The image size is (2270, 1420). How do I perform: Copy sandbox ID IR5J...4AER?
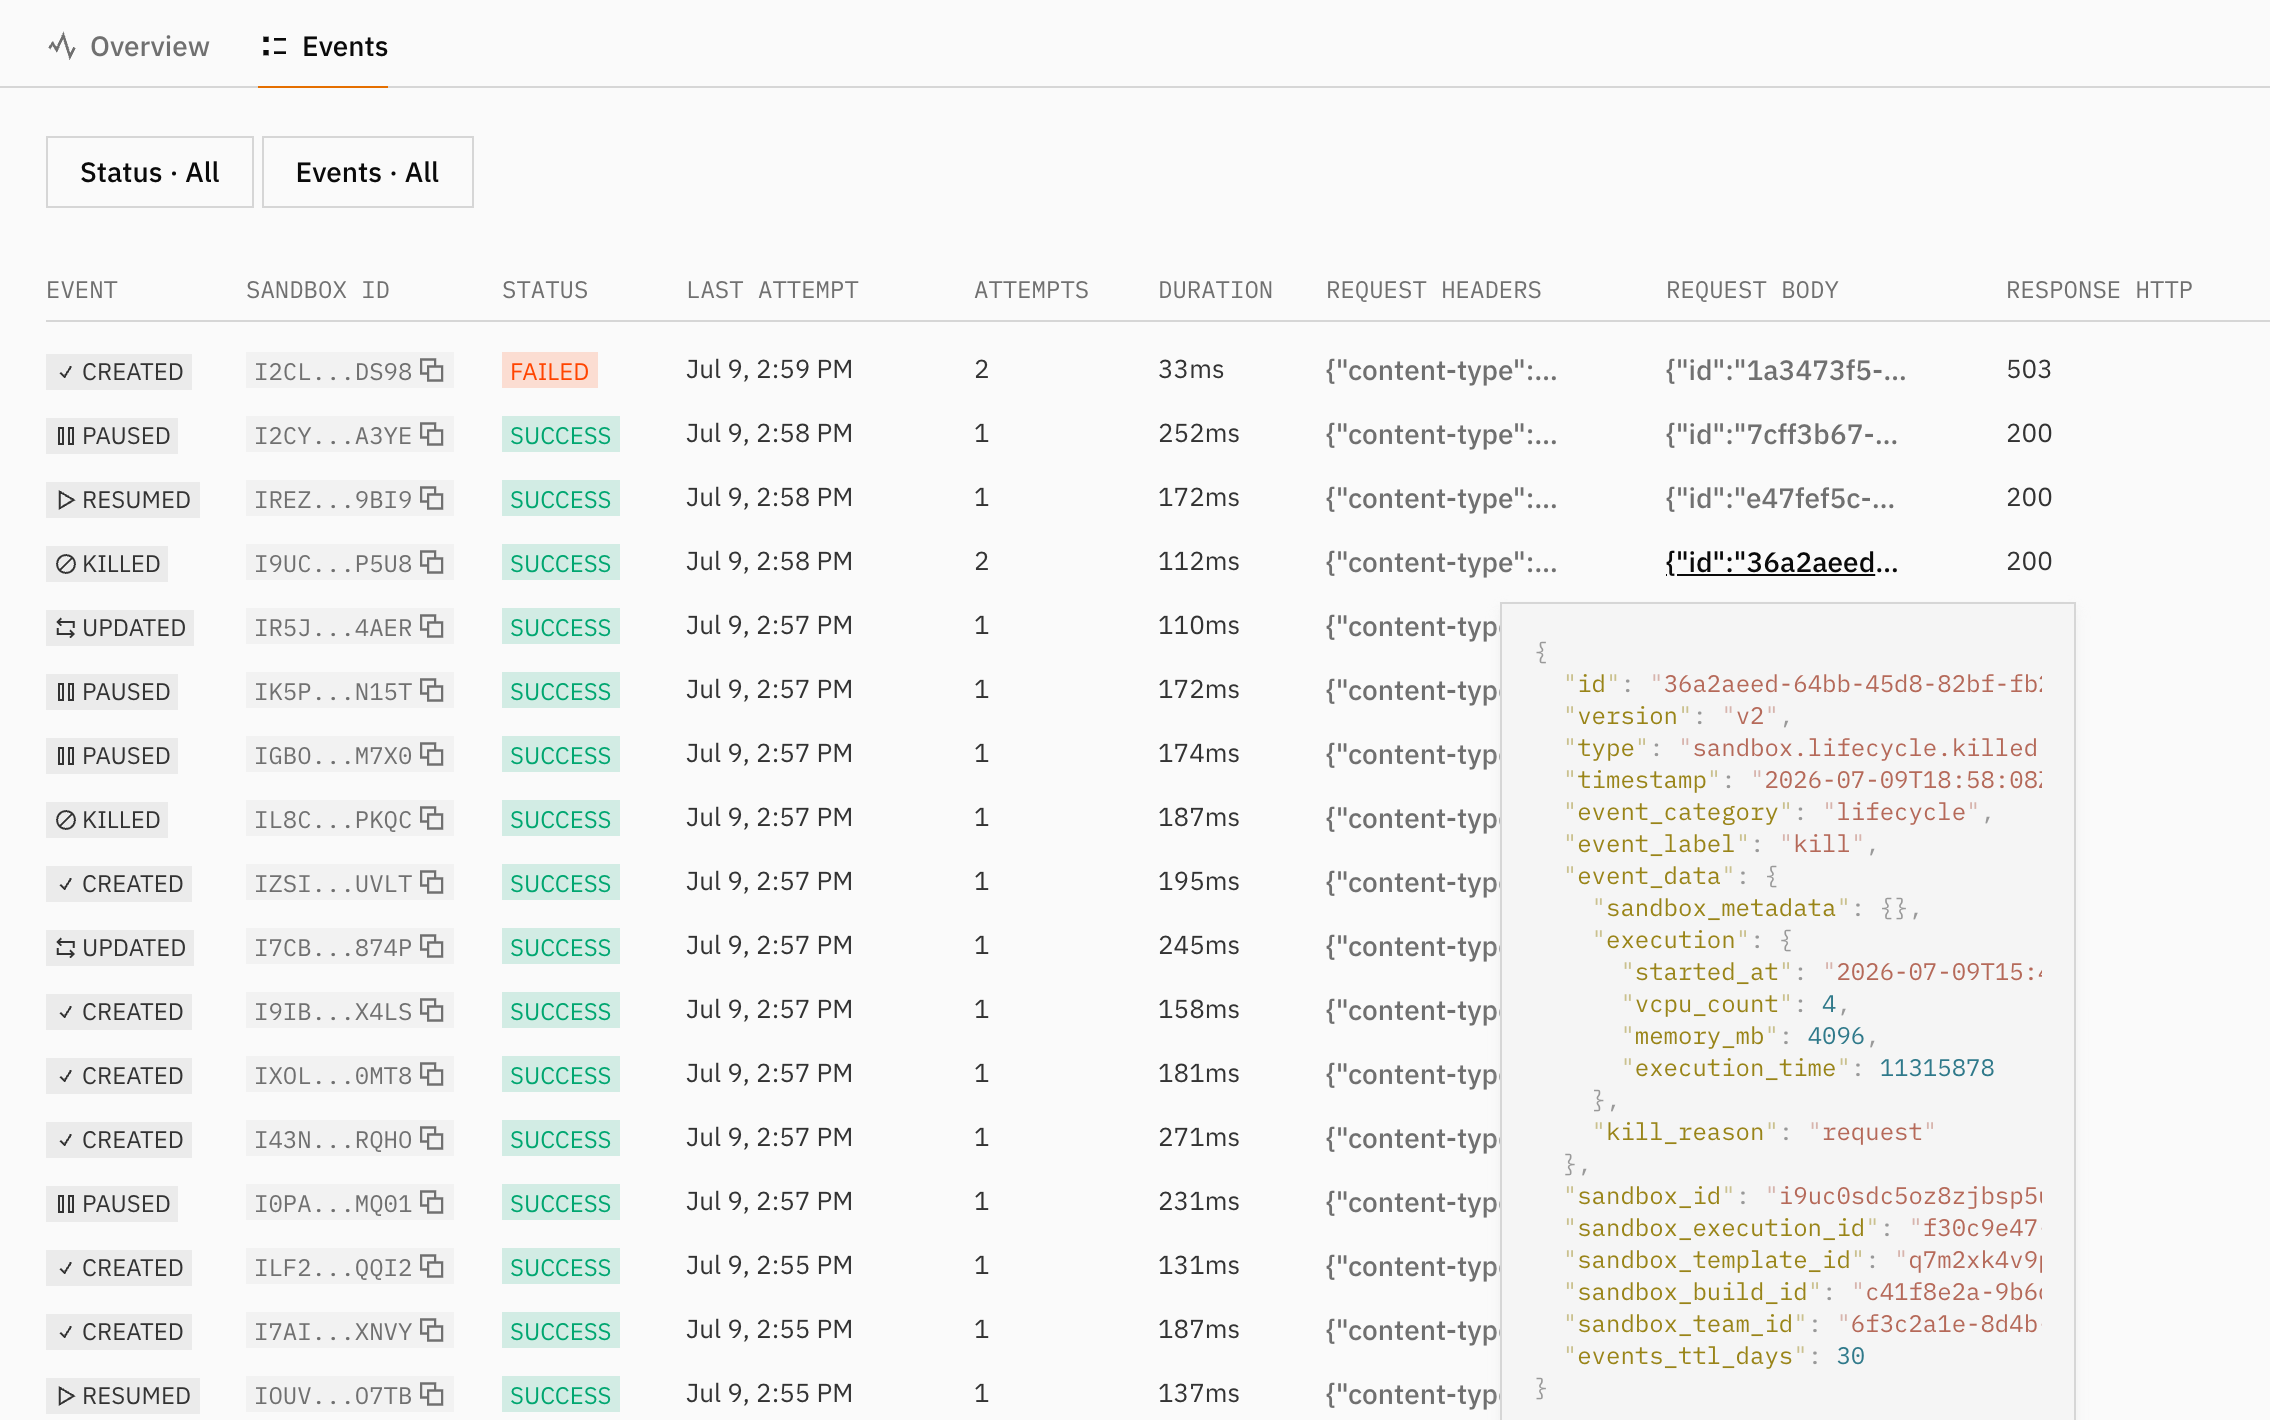(x=432, y=626)
